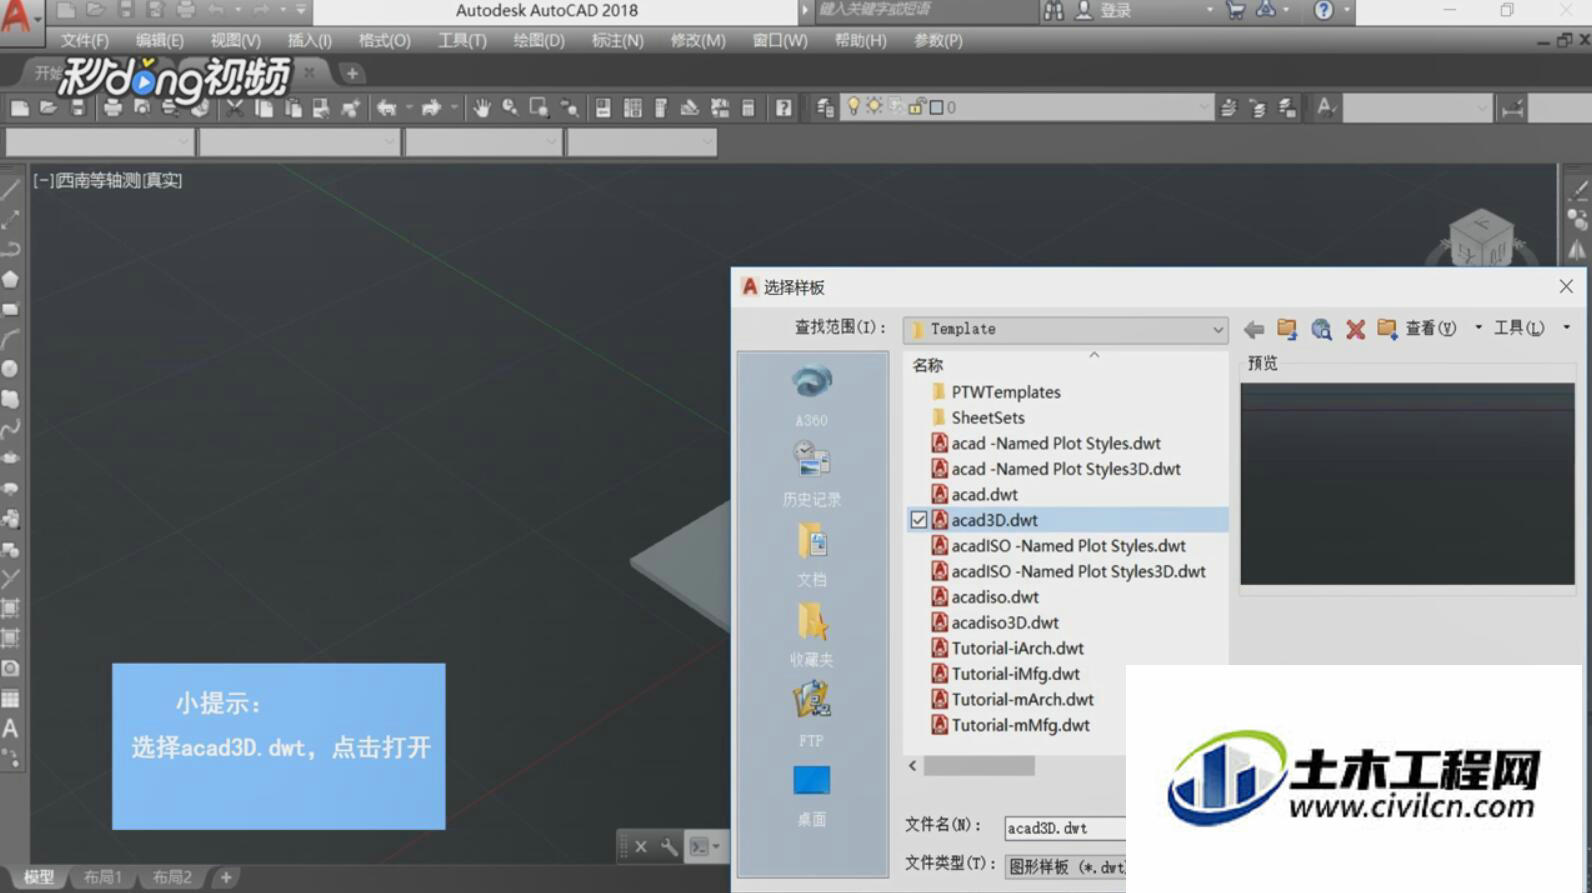Image resolution: width=1592 pixels, height=893 pixels.
Task: Click the Back arrow in the dialog
Action: tap(1254, 329)
